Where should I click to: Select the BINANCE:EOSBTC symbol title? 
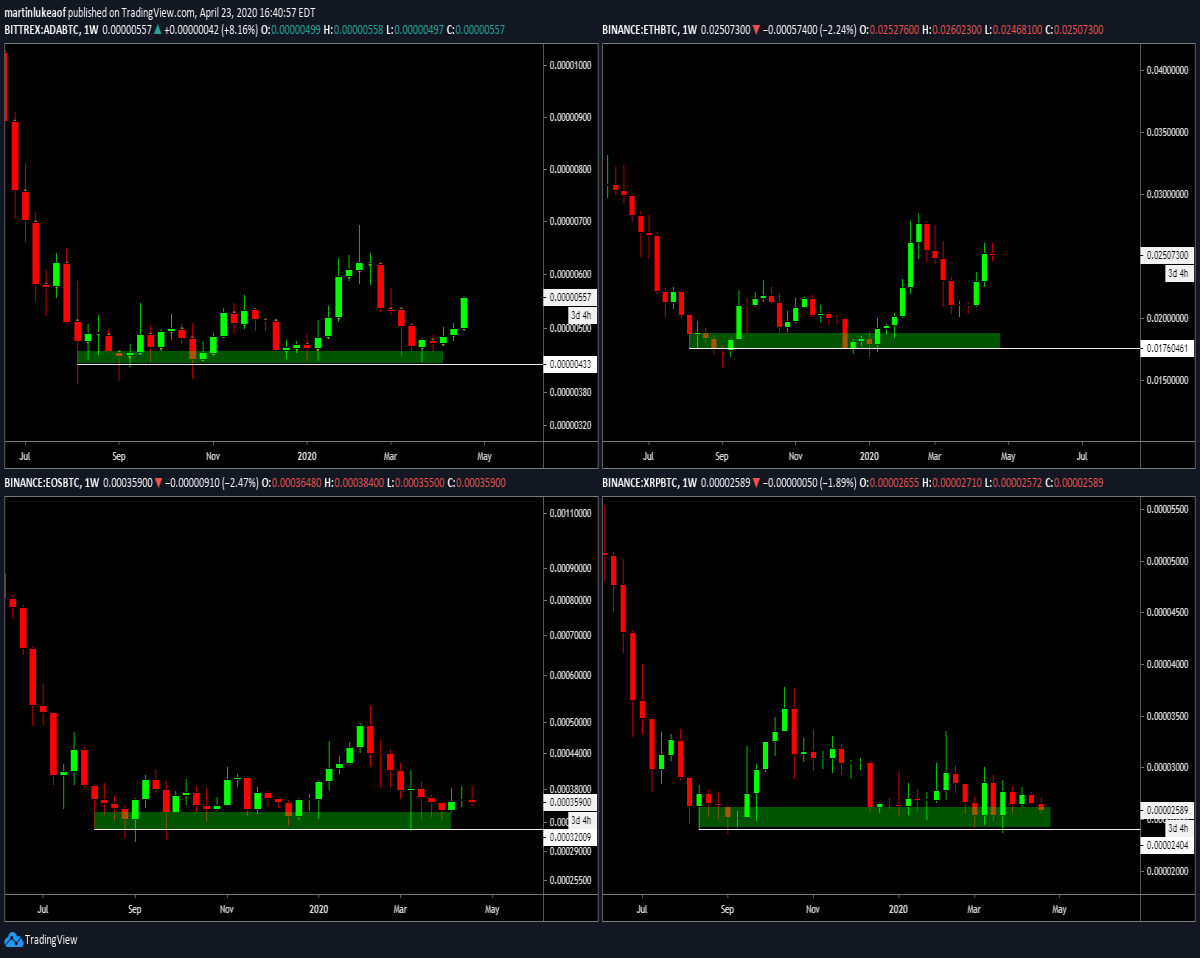(41, 483)
